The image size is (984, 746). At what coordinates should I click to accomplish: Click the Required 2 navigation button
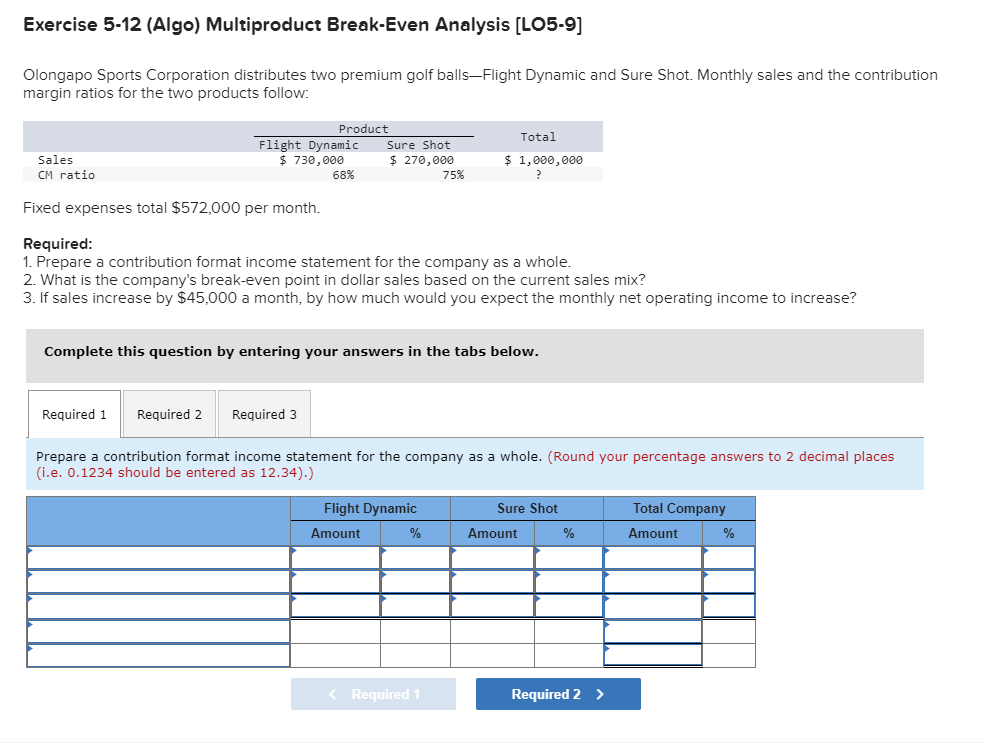[558, 693]
